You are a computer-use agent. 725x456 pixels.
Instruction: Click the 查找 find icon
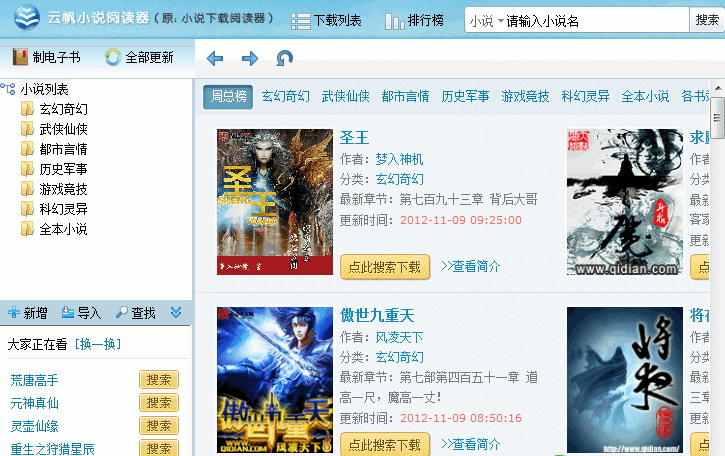pyautogui.click(x=135, y=313)
